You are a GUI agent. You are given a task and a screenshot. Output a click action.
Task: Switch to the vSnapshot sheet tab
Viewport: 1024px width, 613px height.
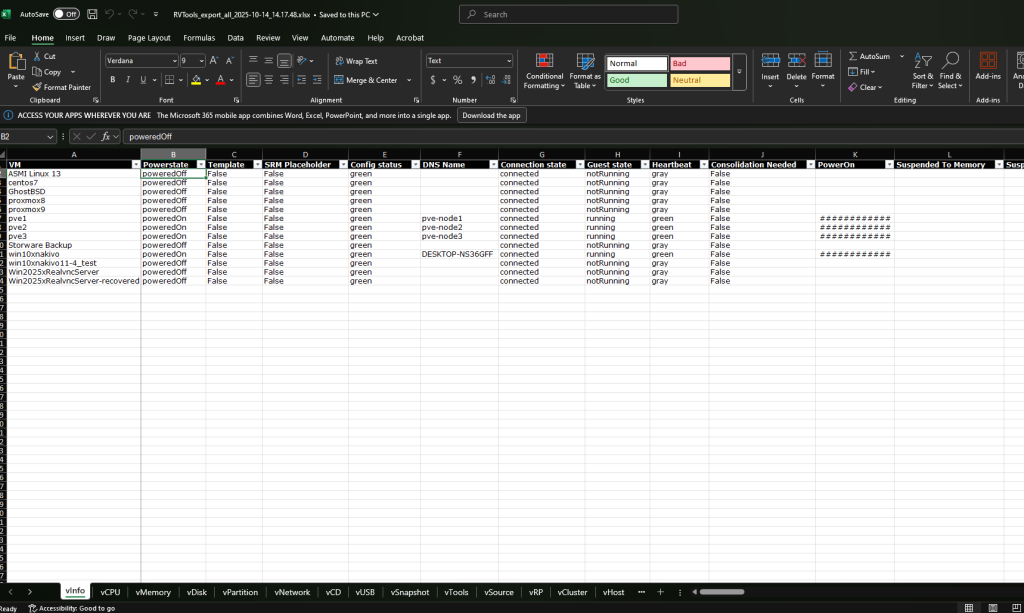(x=410, y=592)
